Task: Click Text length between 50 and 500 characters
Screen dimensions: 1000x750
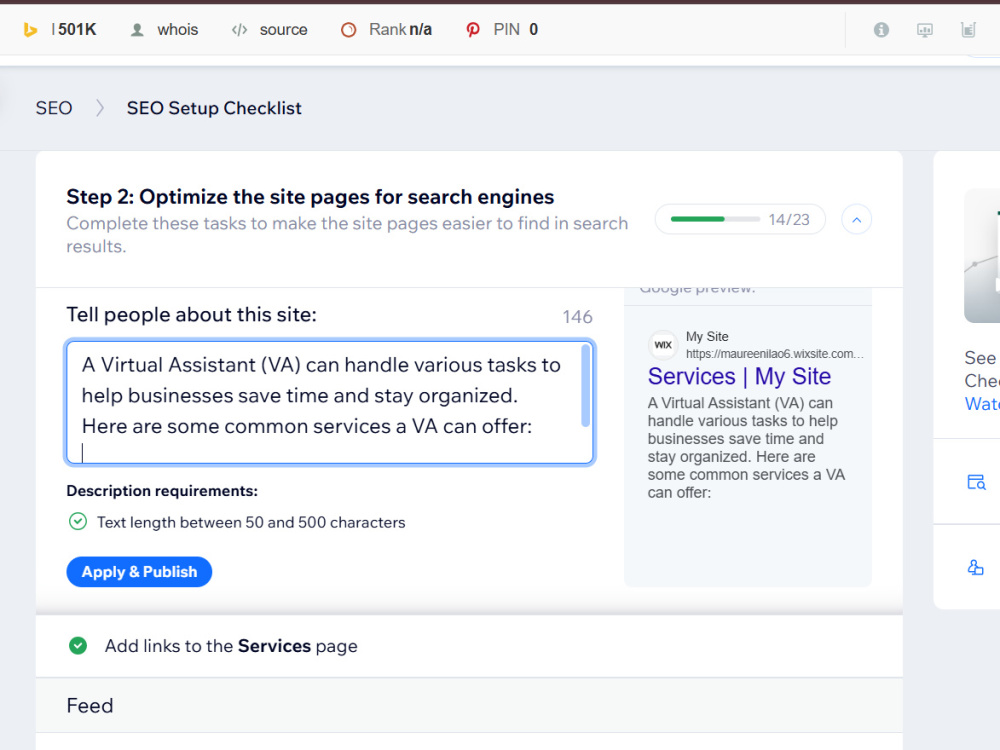Action: point(251,522)
